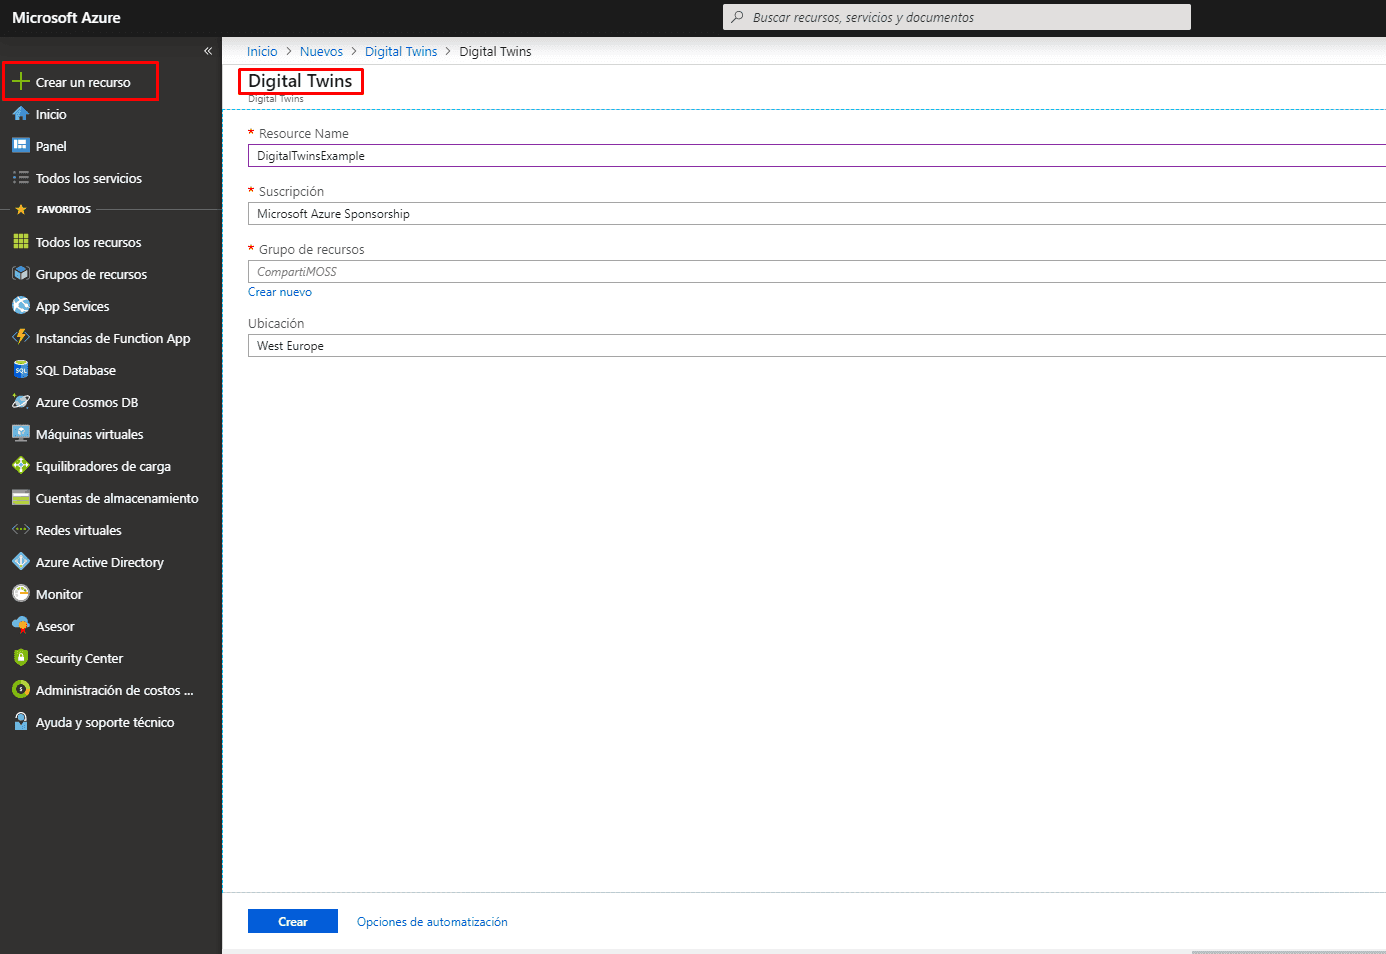Click the Resource Name input field

(x=816, y=156)
